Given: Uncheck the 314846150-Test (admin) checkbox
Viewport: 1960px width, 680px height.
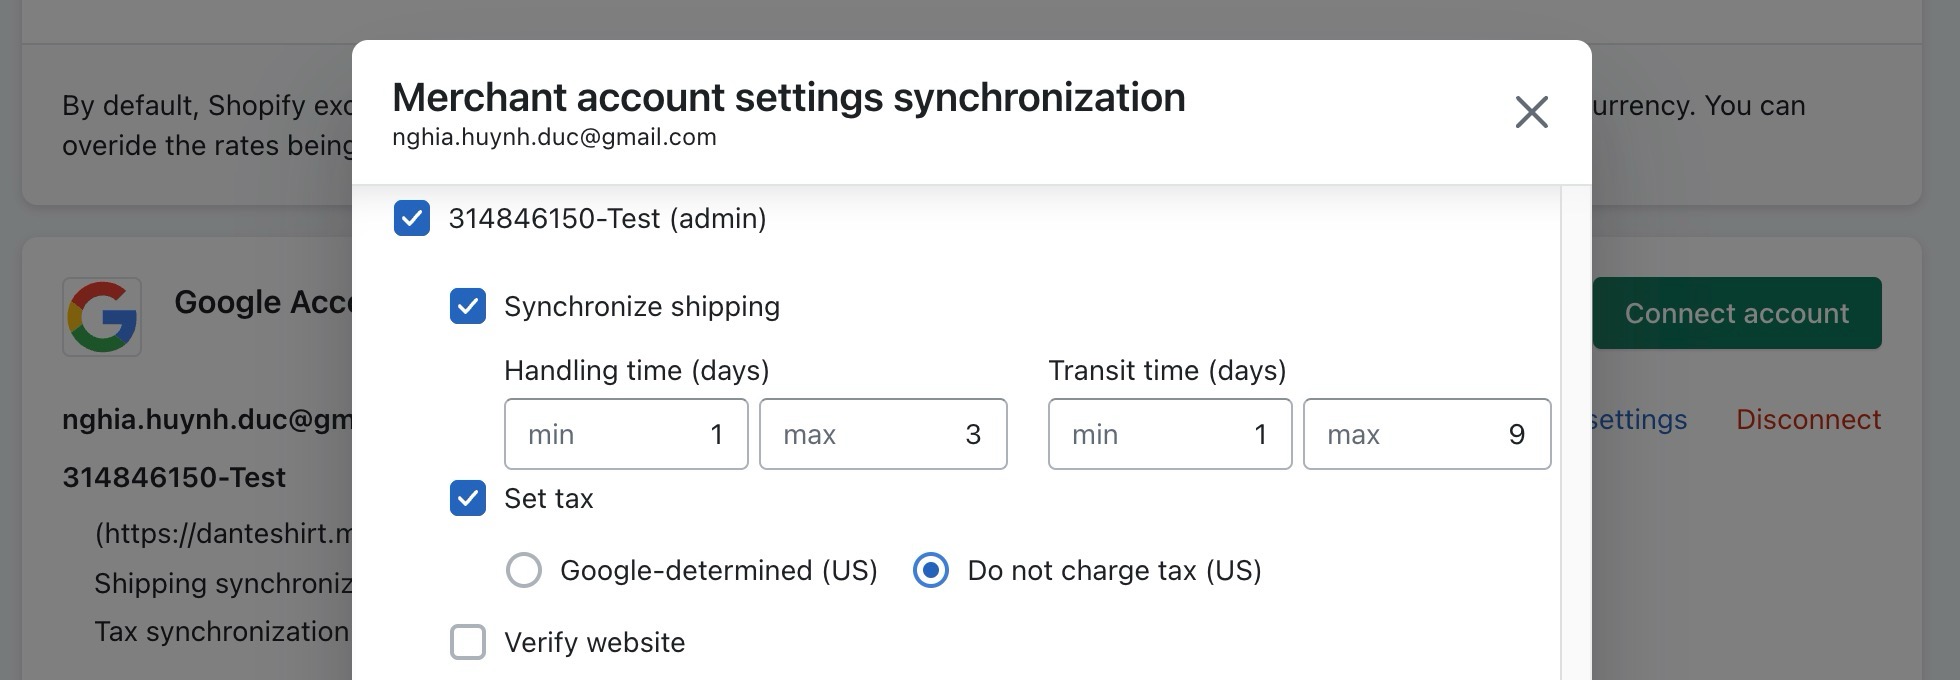Looking at the screenshot, I should point(412,218).
